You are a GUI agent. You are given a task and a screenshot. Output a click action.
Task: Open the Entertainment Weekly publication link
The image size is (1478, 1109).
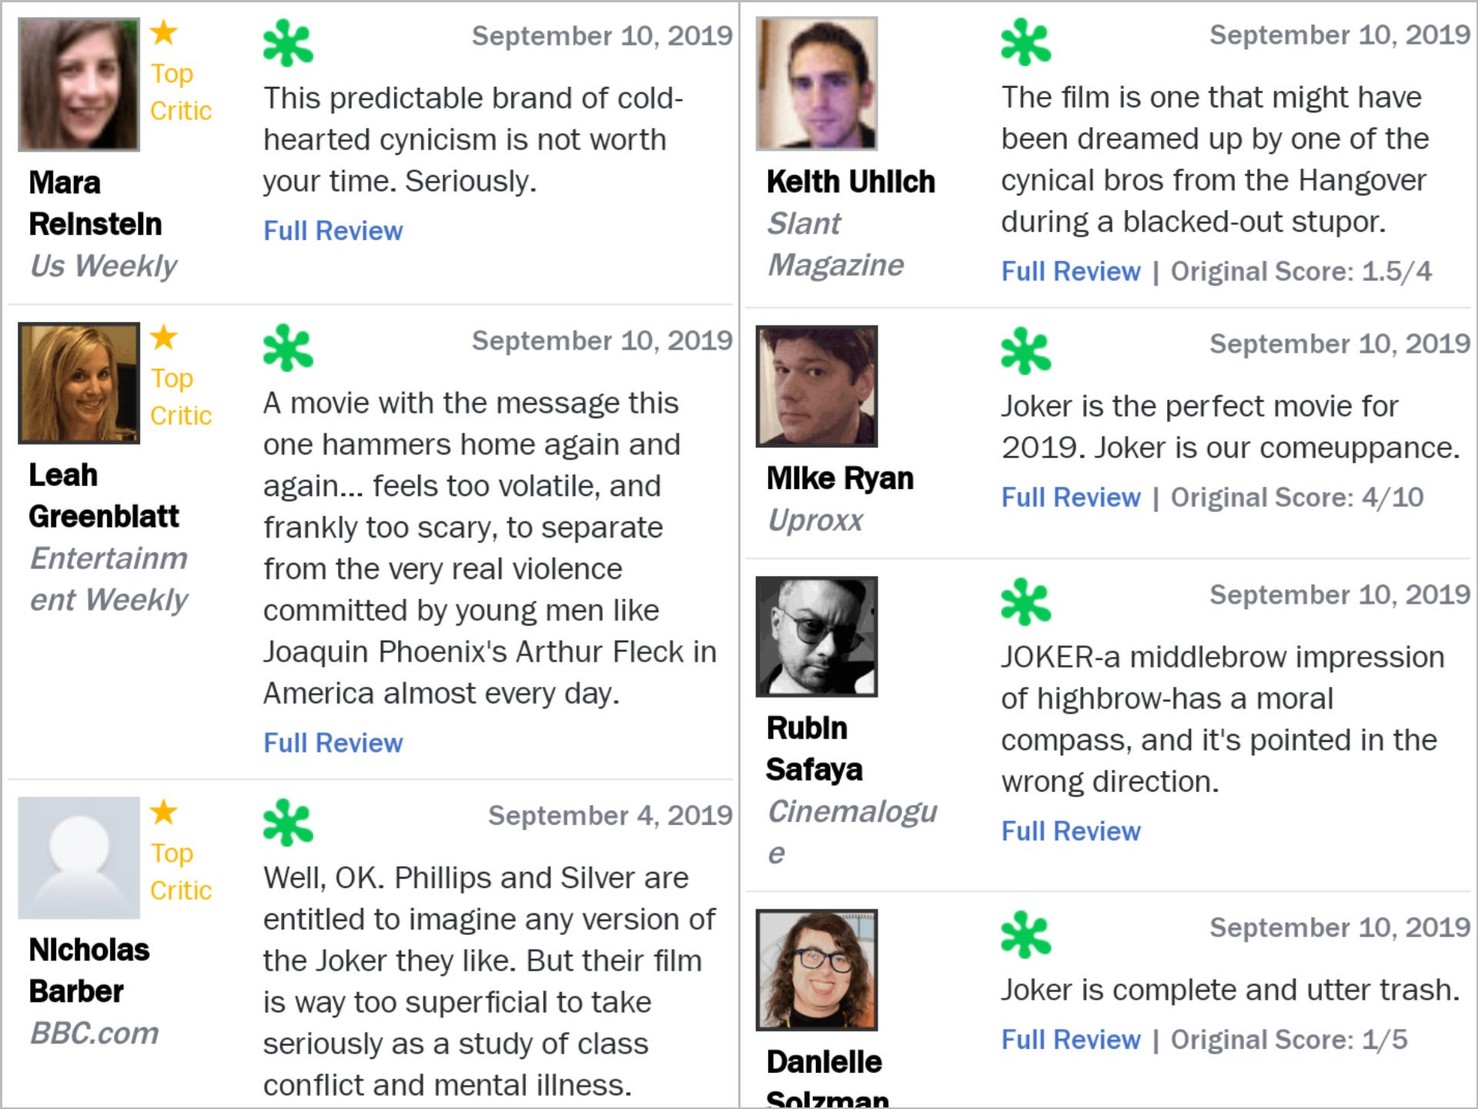pyautogui.click(x=109, y=579)
